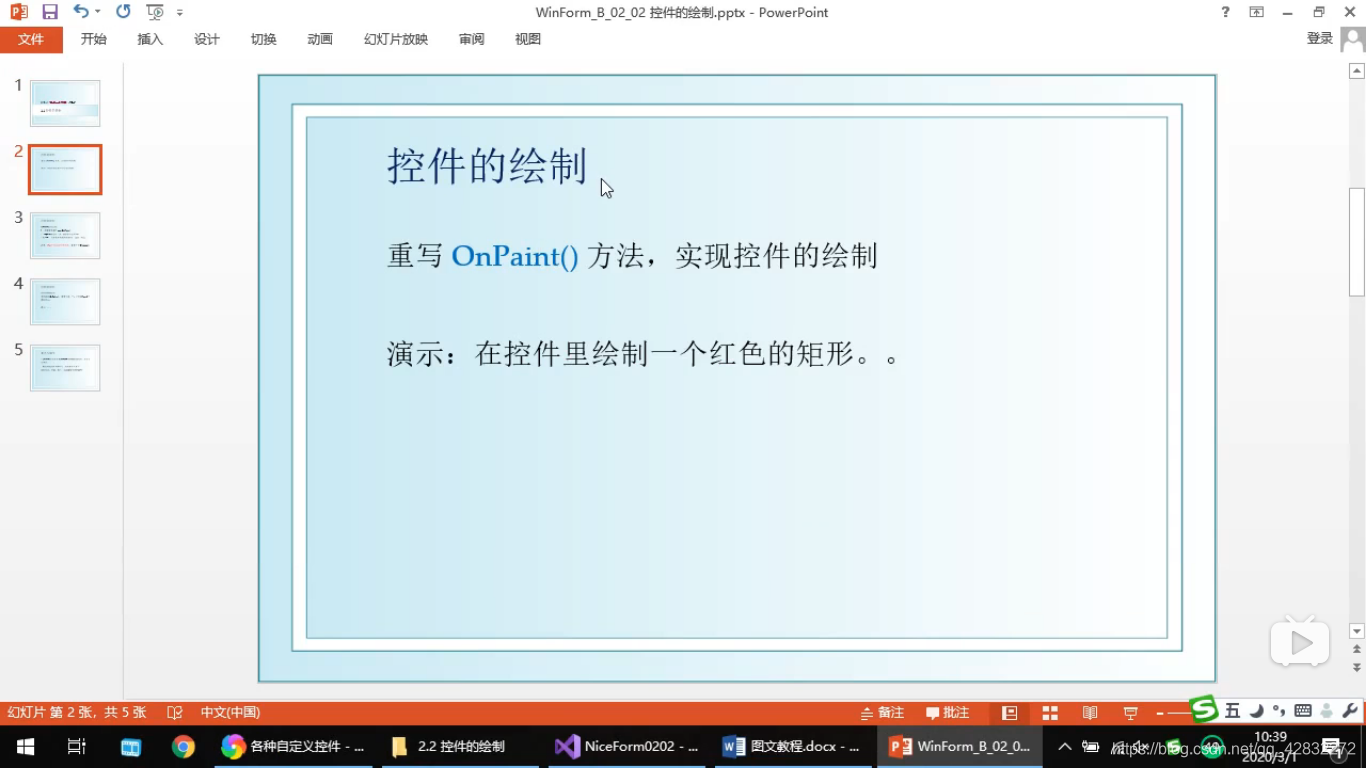Open Task View on the taskbar
1366x768 pixels.
pyautogui.click(x=77, y=747)
